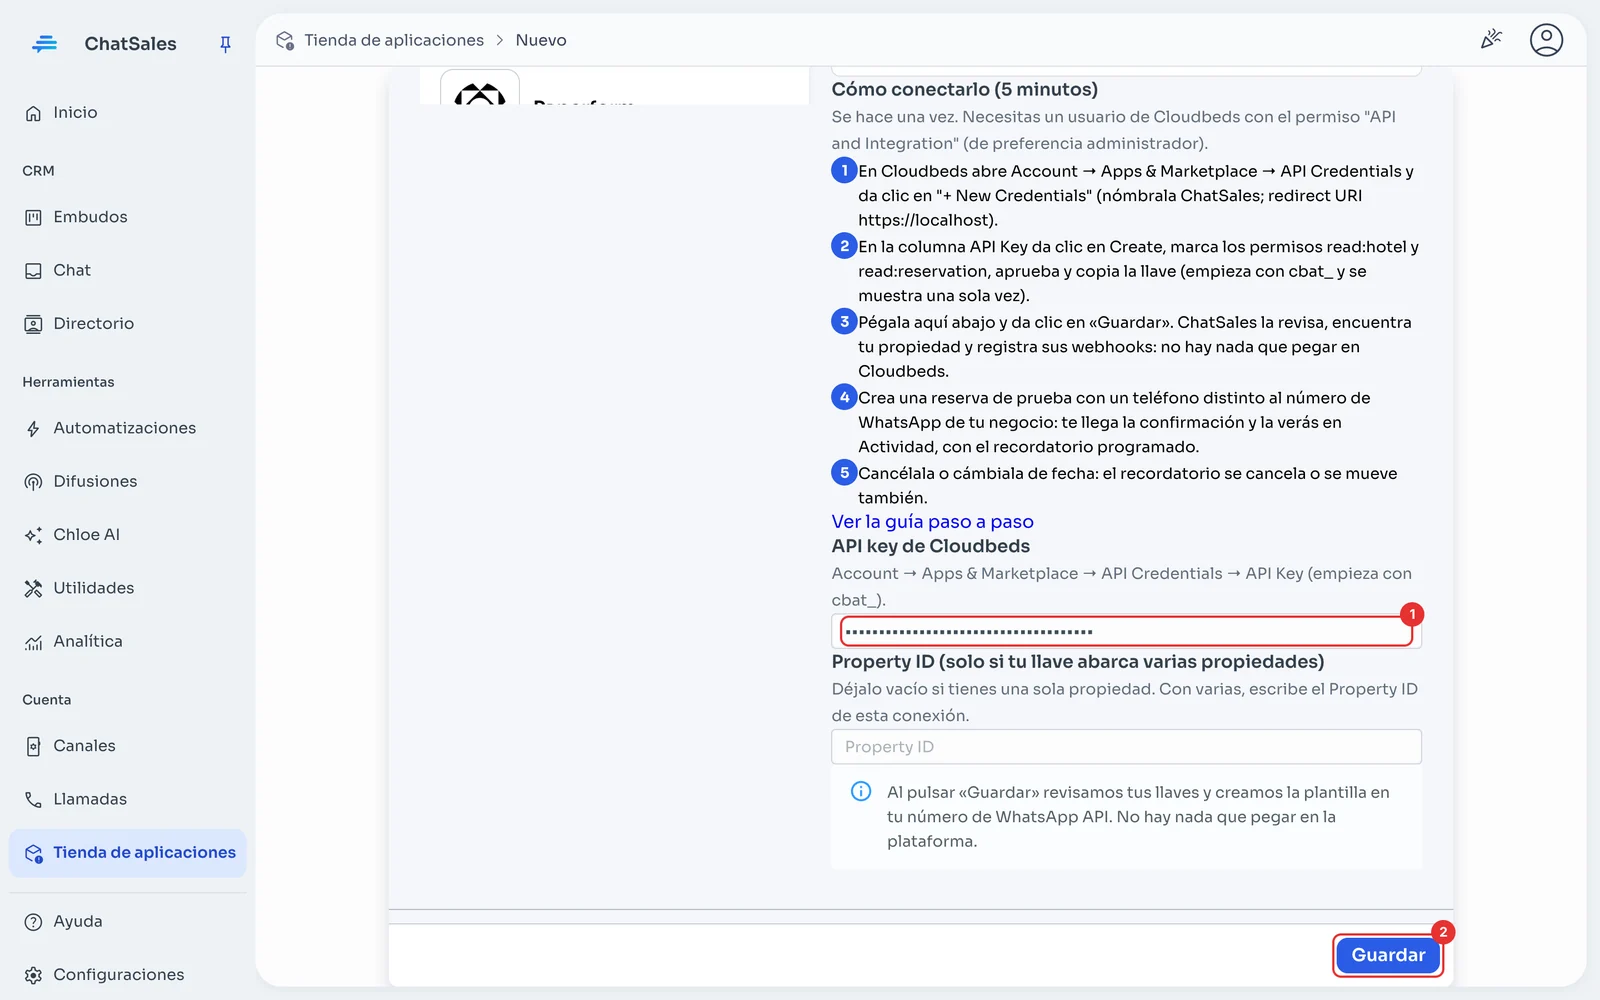This screenshot has width=1600, height=1000.
Task: Toggle the sidebar pin icon
Action: tap(225, 44)
